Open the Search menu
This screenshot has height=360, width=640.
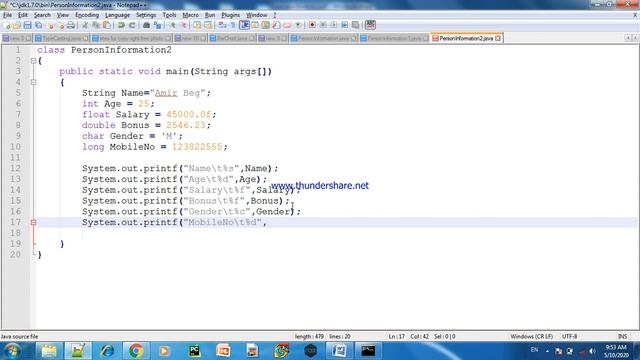[x=42, y=15]
